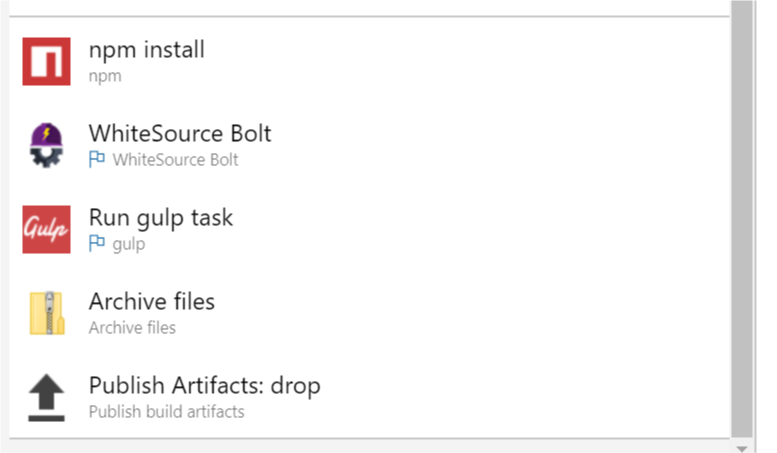Screen dimensions: 777x453
Task: Select the WhiteSource Bolt task title
Action: (x=180, y=133)
